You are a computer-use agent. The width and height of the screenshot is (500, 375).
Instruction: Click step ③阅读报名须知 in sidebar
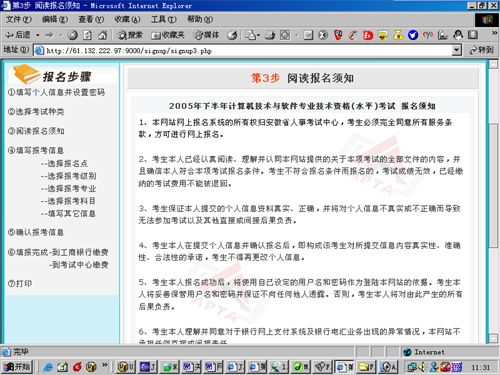click(x=36, y=131)
